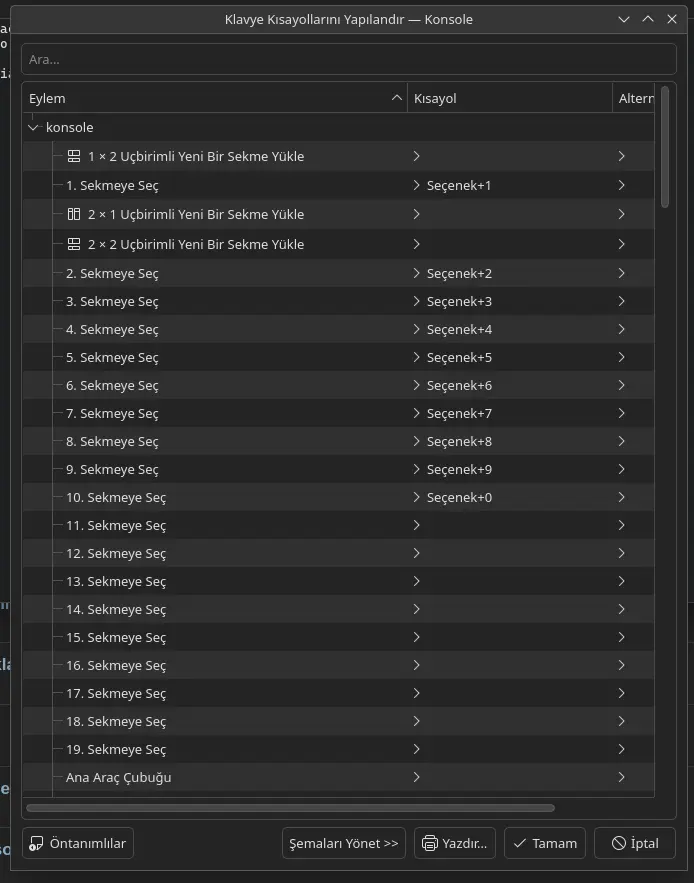Select the 3. Sekmeye Seç row
Screen dimensions: 694x883
pos(339,301)
